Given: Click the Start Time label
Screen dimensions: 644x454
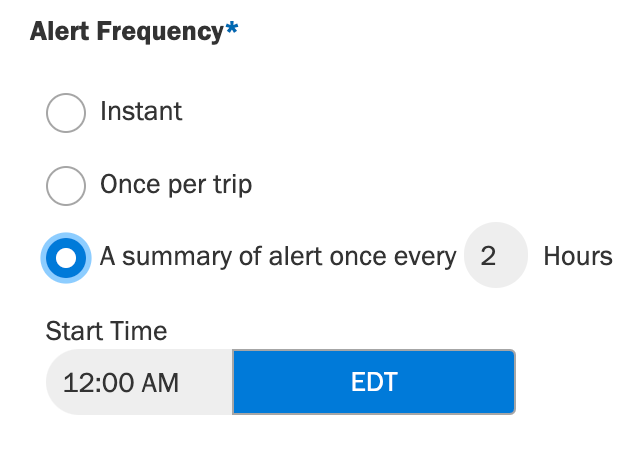Looking at the screenshot, I should [x=106, y=331].
